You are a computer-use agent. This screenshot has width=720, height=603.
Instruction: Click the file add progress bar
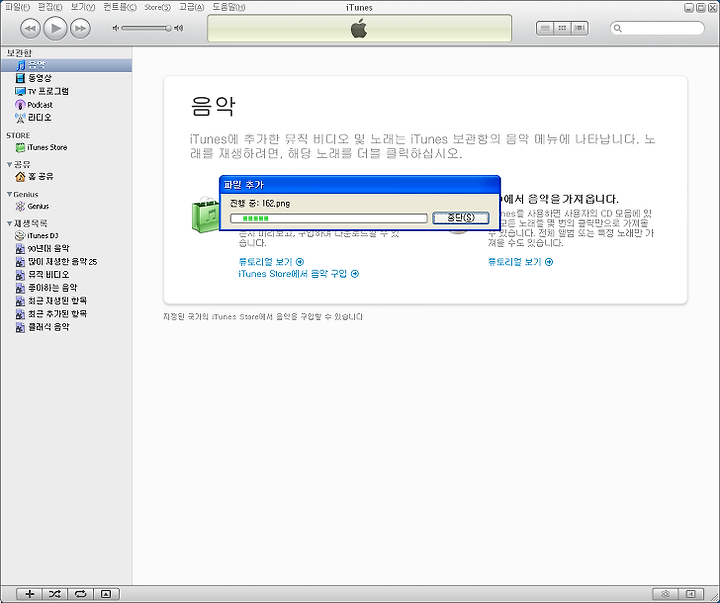(x=328, y=218)
